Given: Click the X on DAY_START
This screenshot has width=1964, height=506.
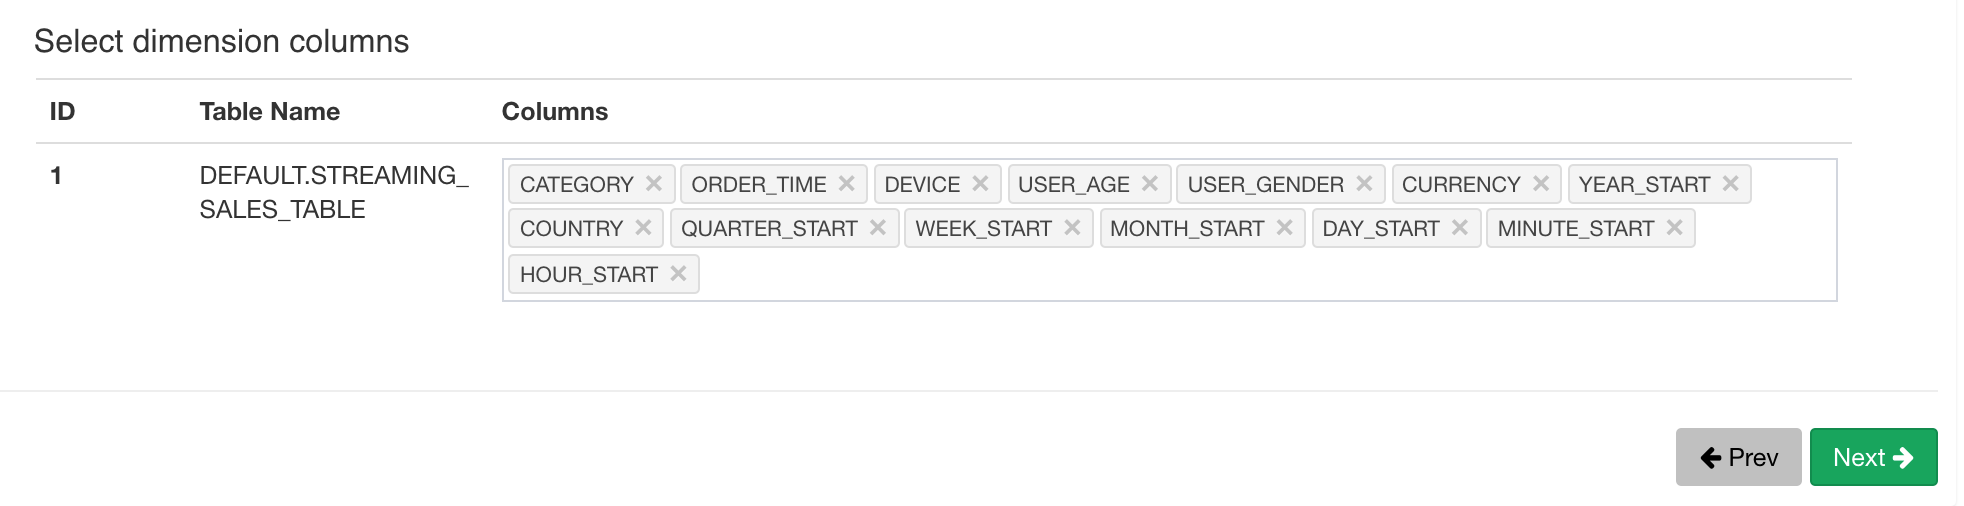Looking at the screenshot, I should [x=1460, y=228].
